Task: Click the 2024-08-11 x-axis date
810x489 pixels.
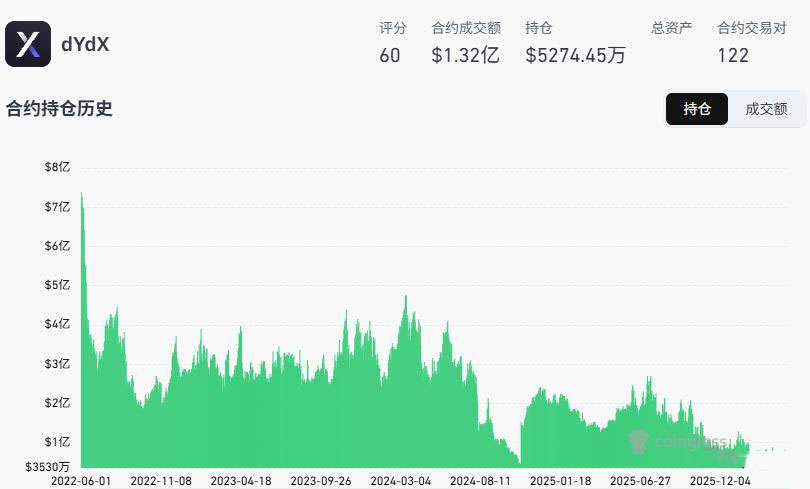Action: [x=480, y=481]
